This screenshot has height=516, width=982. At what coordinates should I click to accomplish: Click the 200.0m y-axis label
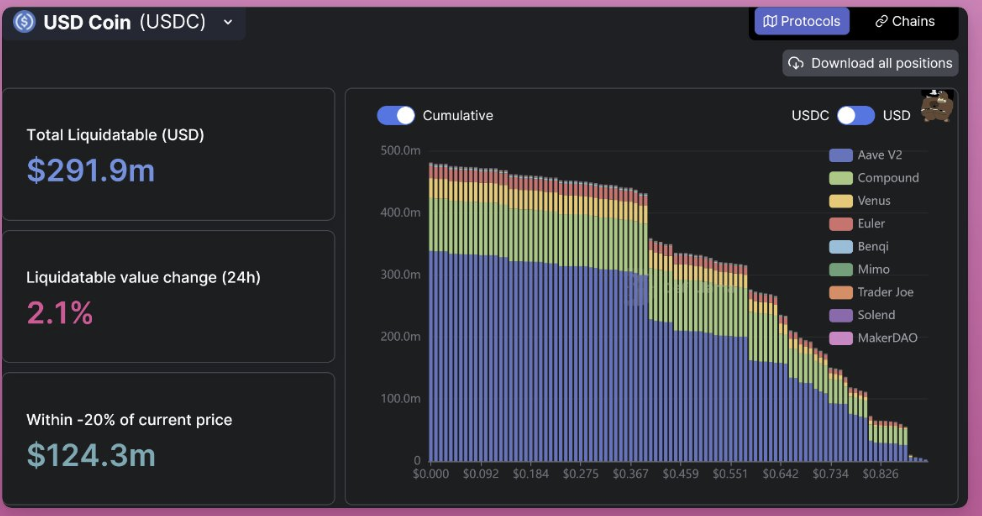400,337
